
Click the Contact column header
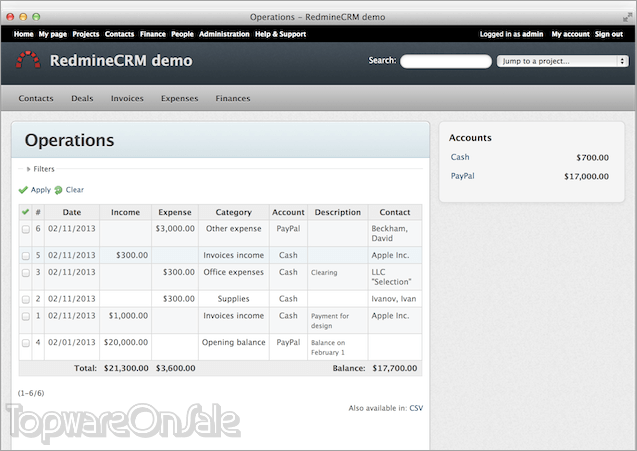pyautogui.click(x=395, y=212)
